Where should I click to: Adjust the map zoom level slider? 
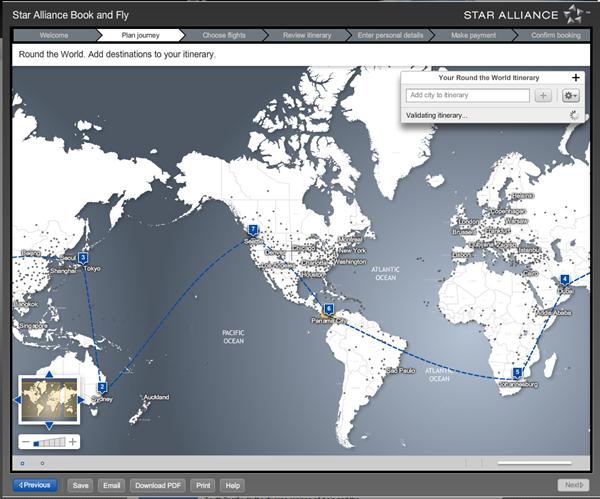[50, 442]
